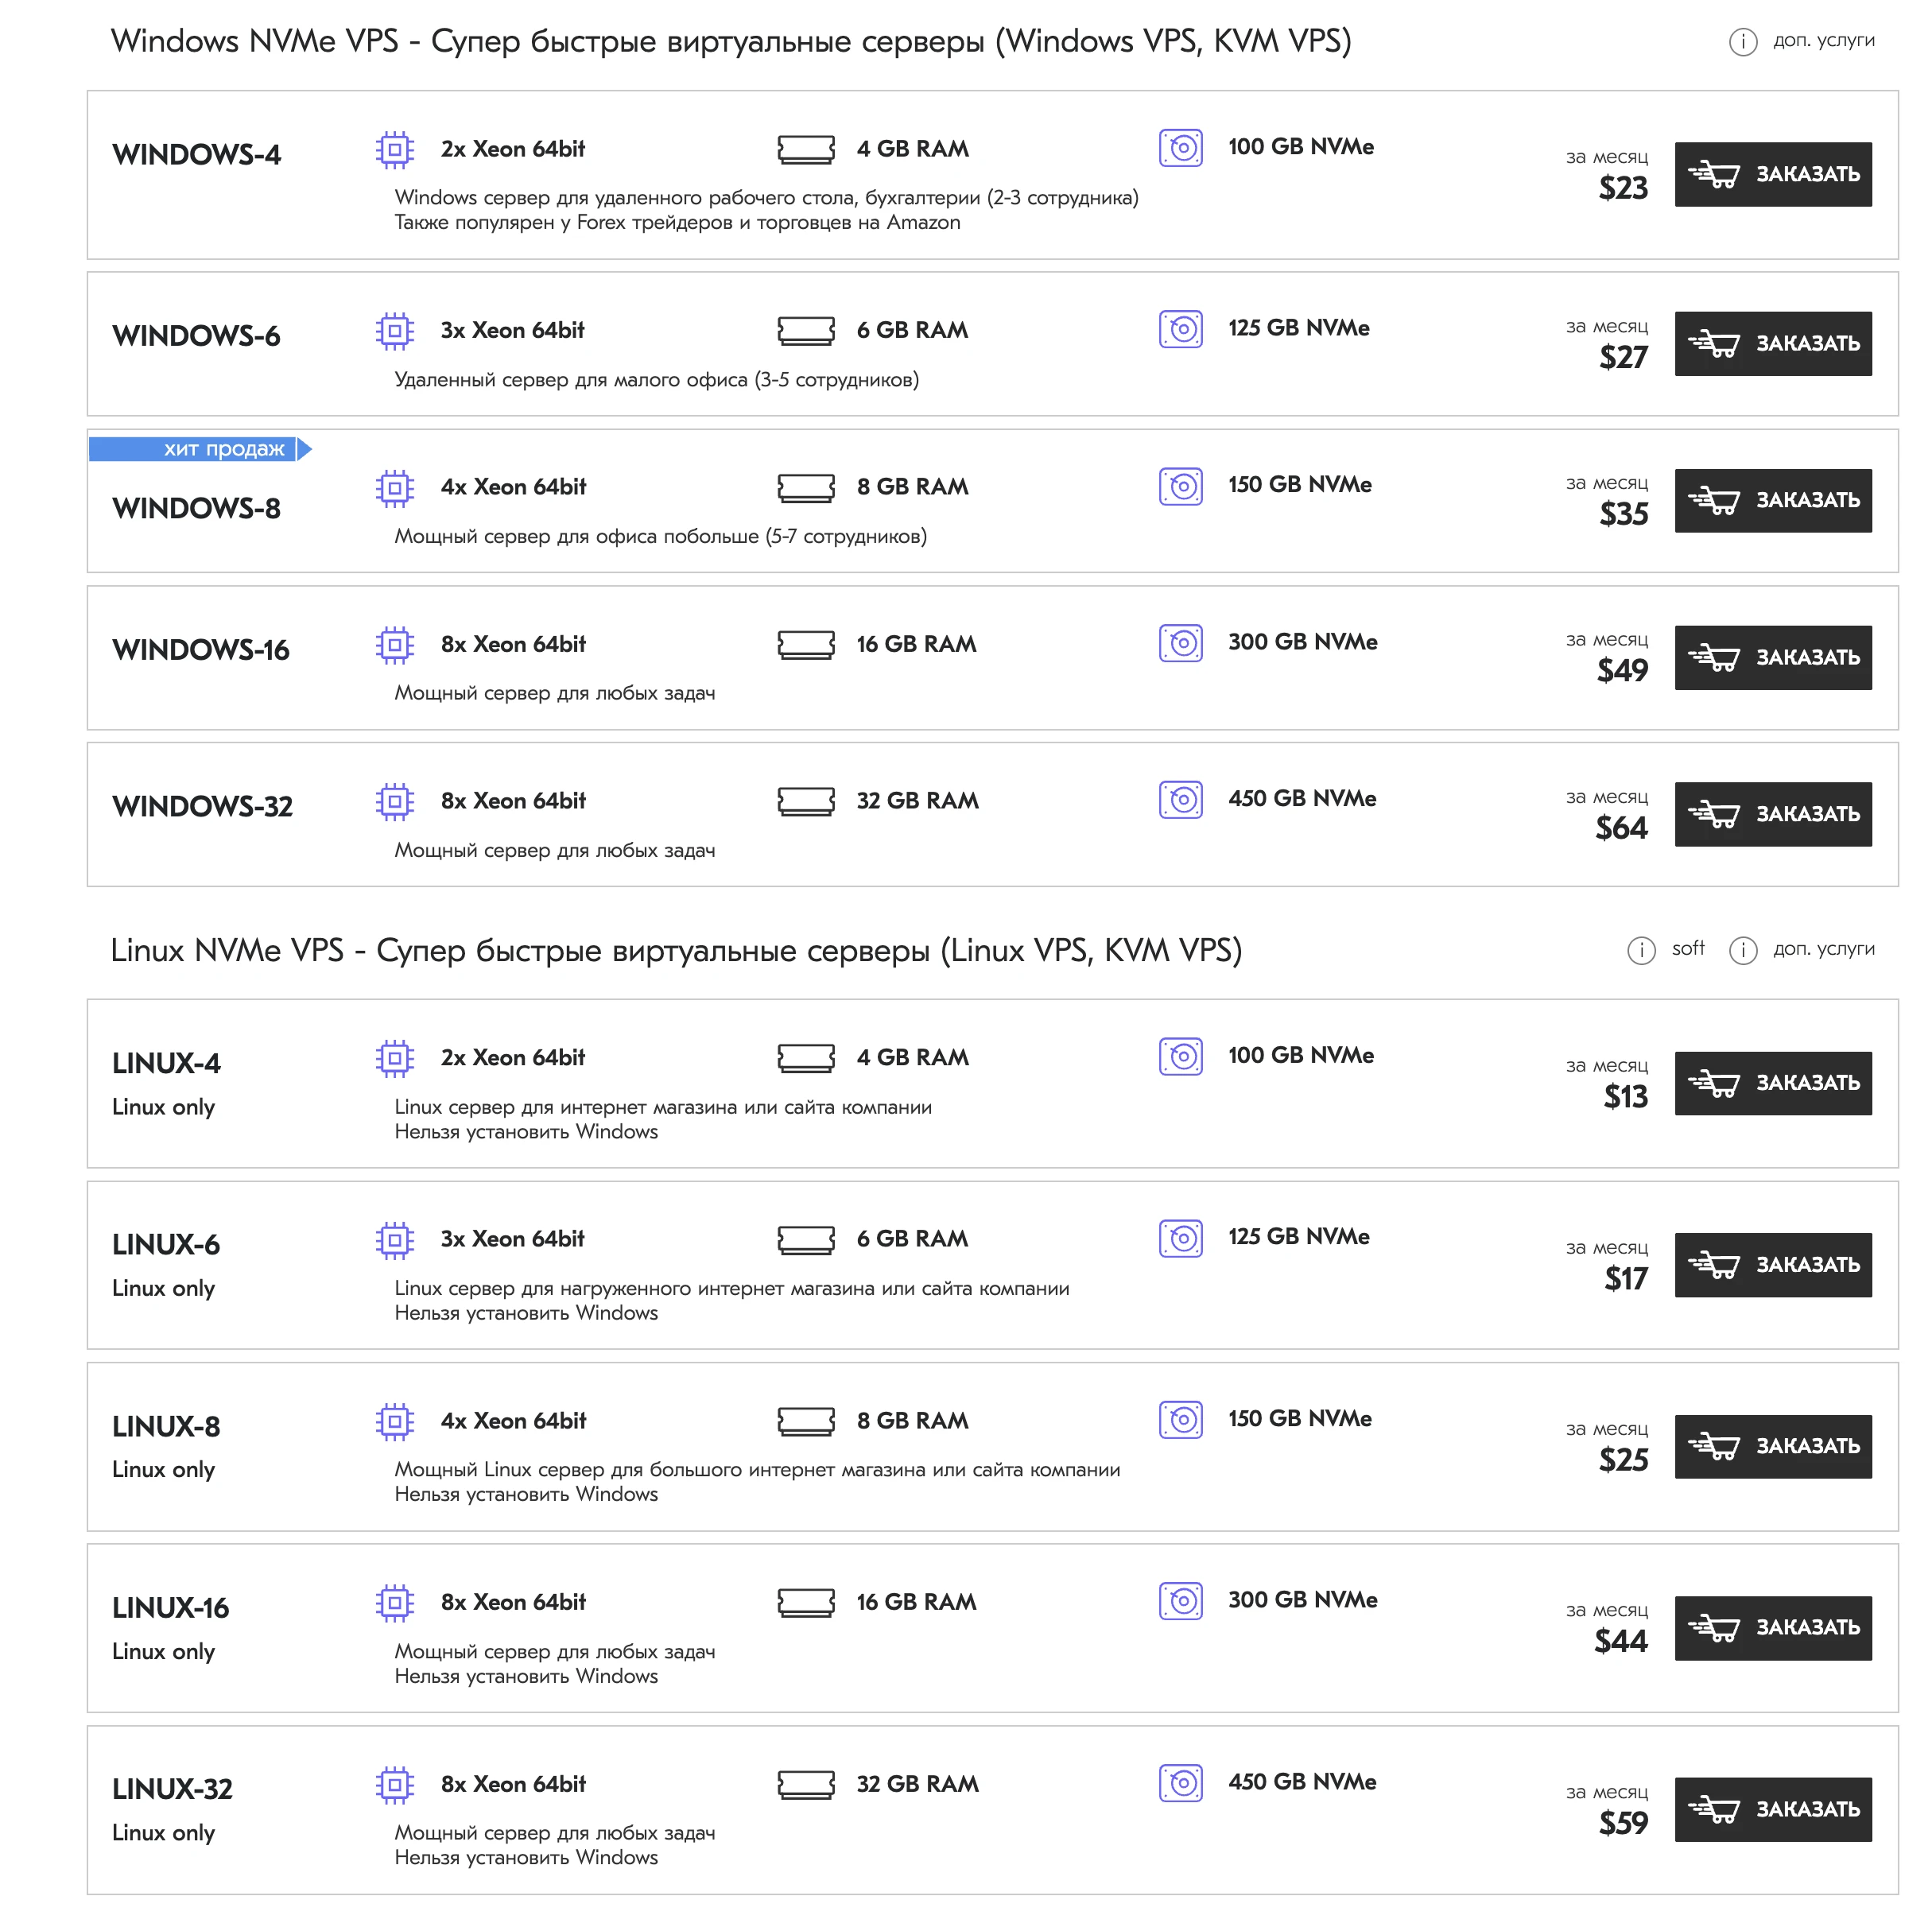
Task: Click the info icon beside 'soft'
Action: tap(1641, 950)
